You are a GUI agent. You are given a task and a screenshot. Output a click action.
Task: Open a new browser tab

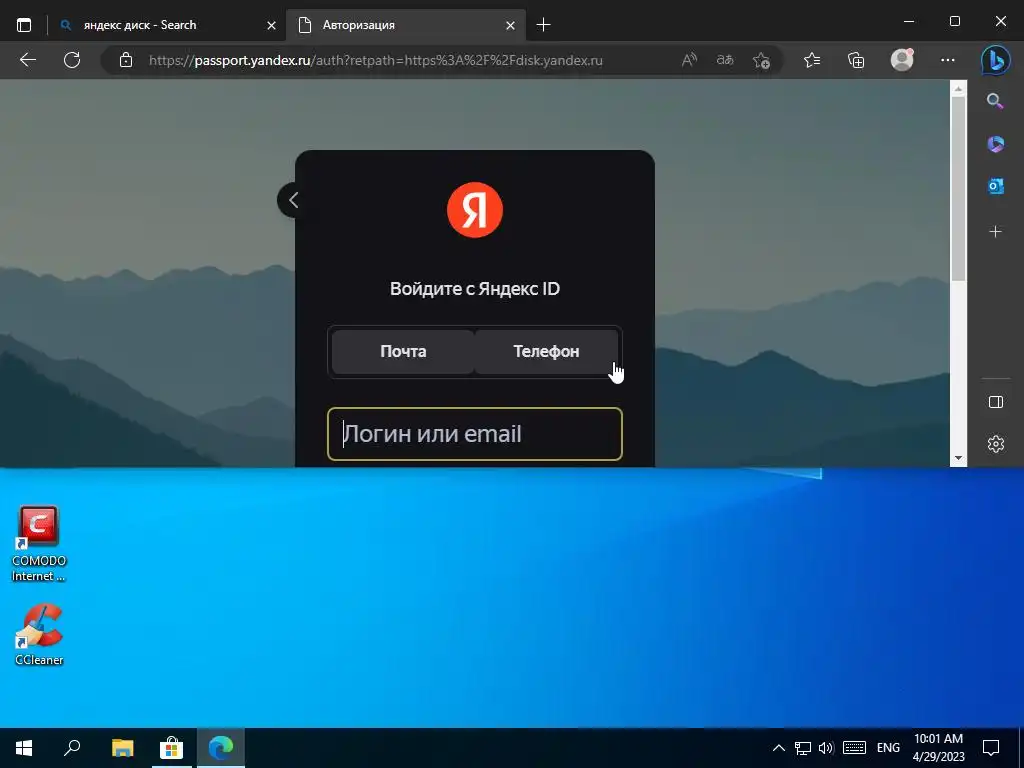click(543, 25)
